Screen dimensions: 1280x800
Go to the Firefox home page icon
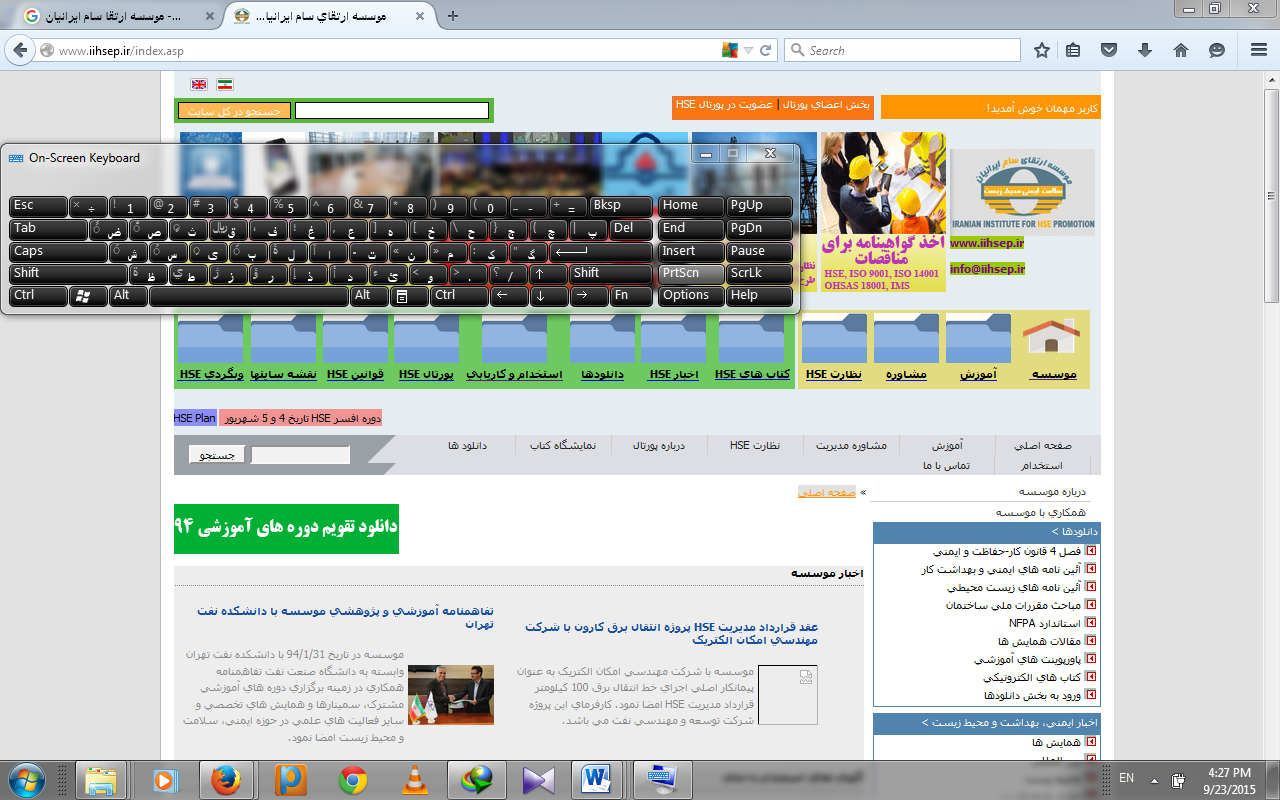point(1180,50)
